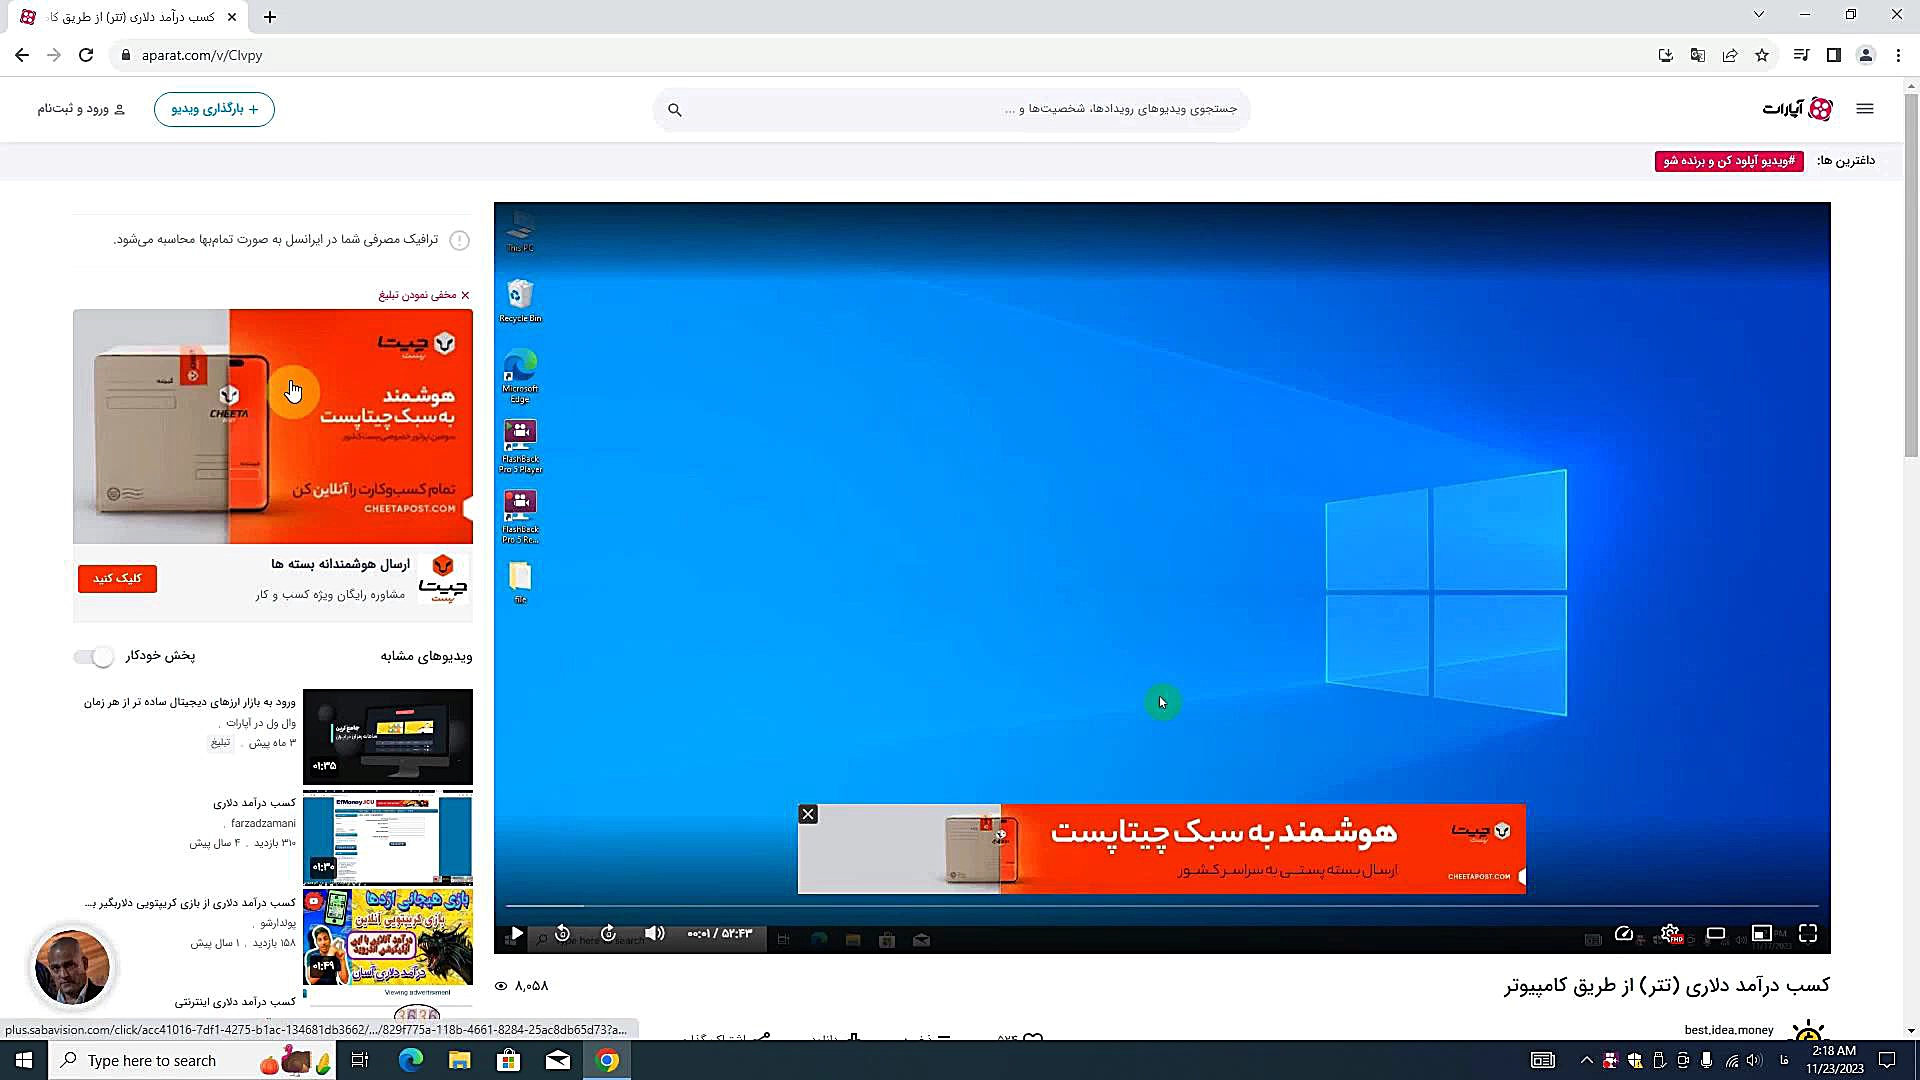Image resolution: width=1920 pixels, height=1080 pixels.
Task: Bookmark this tab with the star
Action: tap(1762, 55)
